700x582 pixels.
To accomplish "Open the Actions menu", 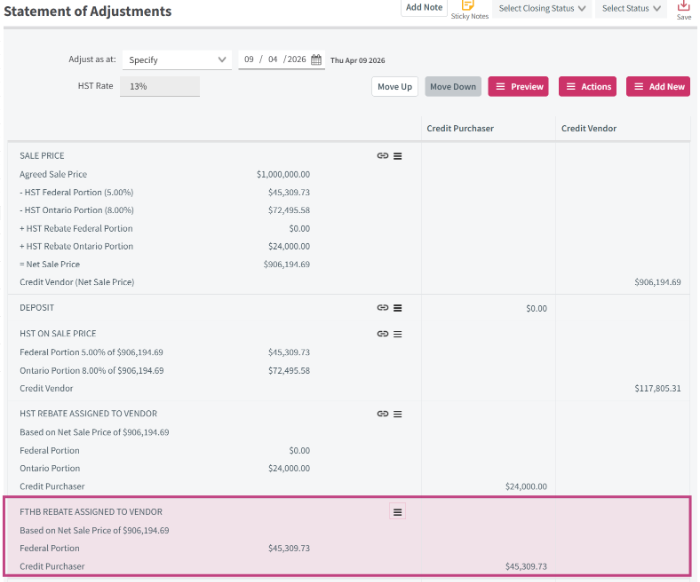I will (x=588, y=87).
